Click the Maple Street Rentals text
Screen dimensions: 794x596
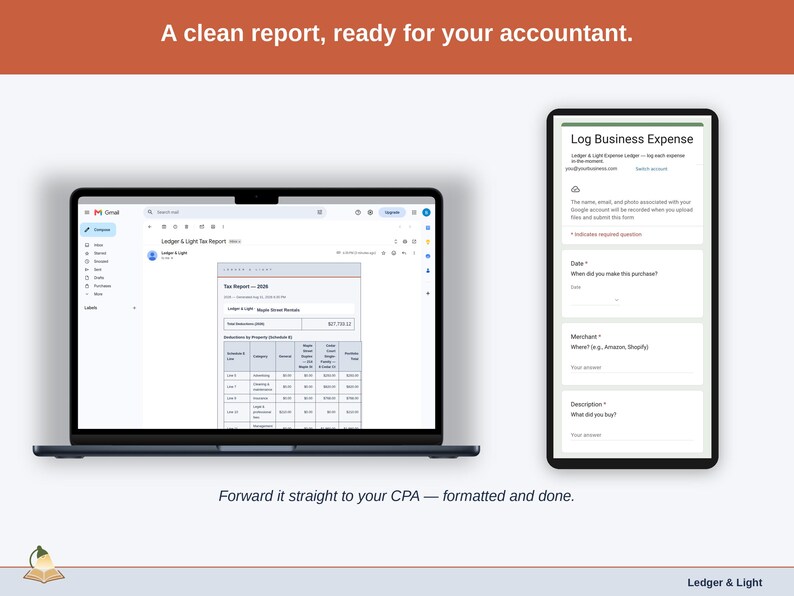coord(278,310)
